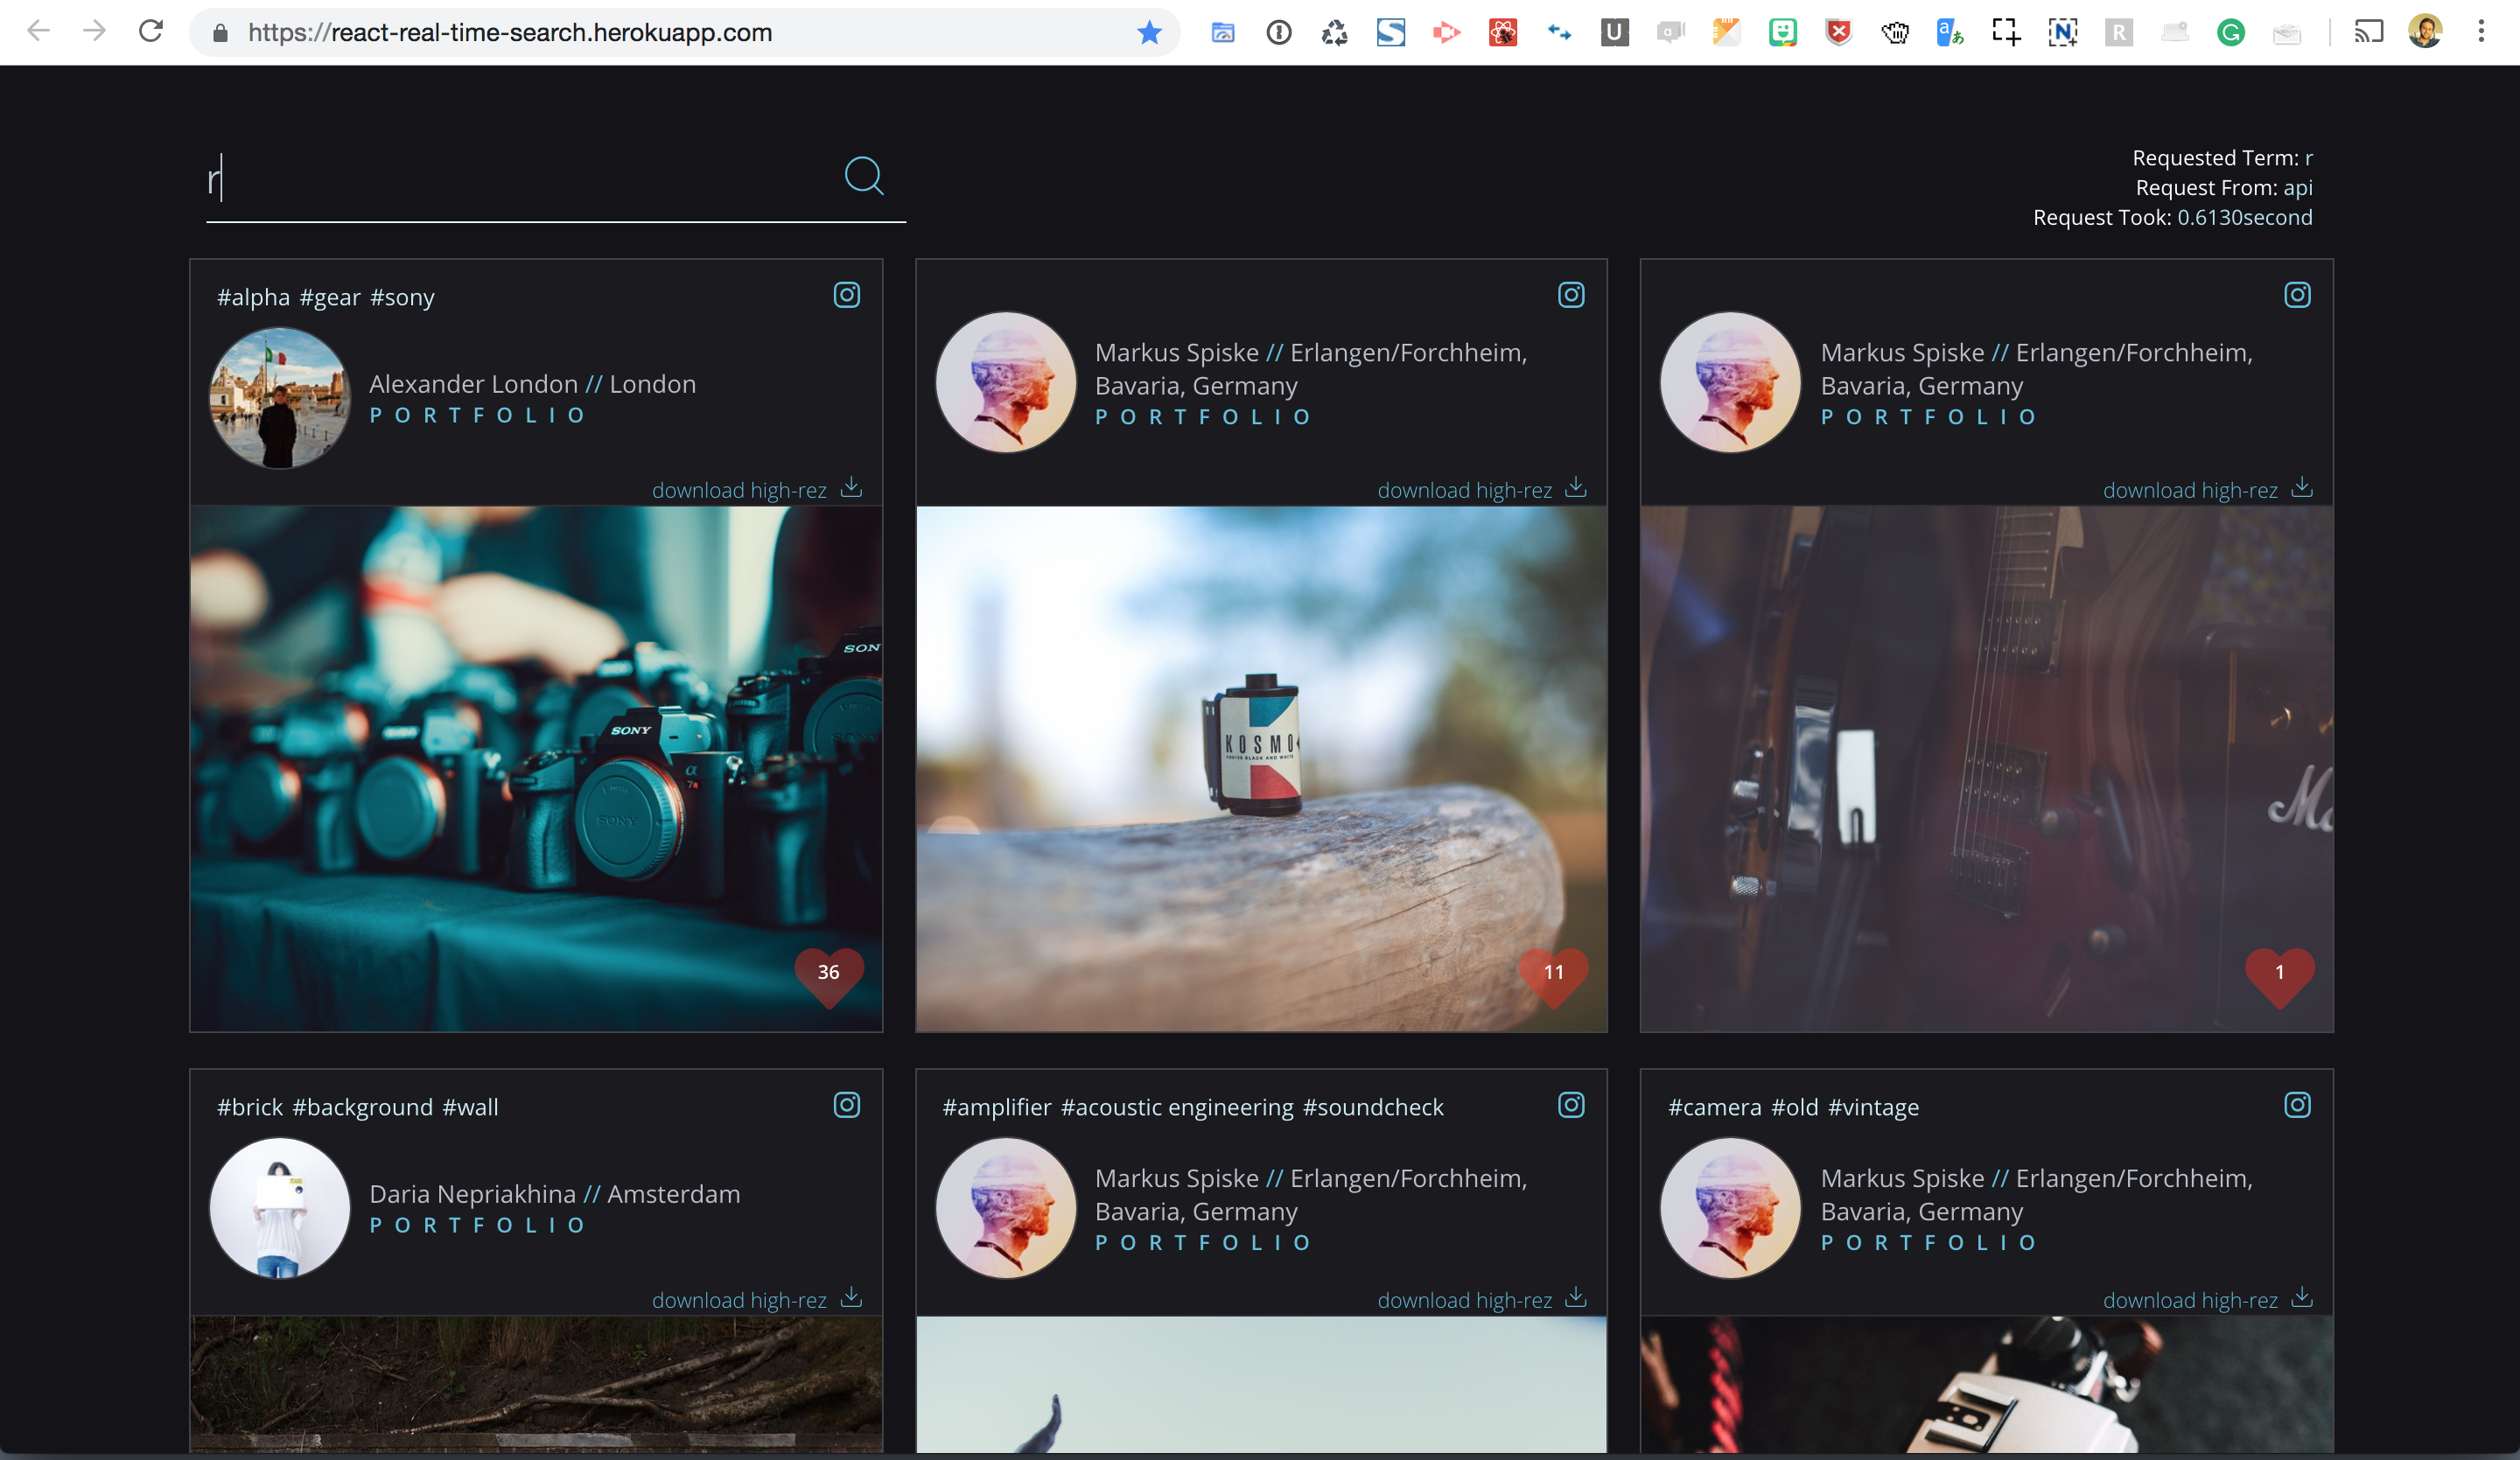Reload the current page
The height and width of the screenshot is (1460, 2520).
coord(151,32)
